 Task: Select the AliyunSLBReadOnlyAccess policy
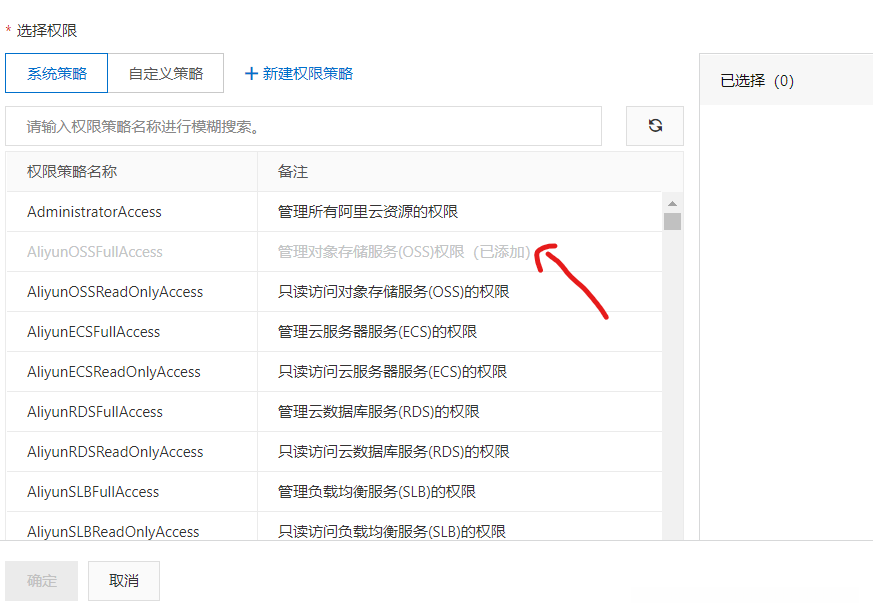click(113, 532)
